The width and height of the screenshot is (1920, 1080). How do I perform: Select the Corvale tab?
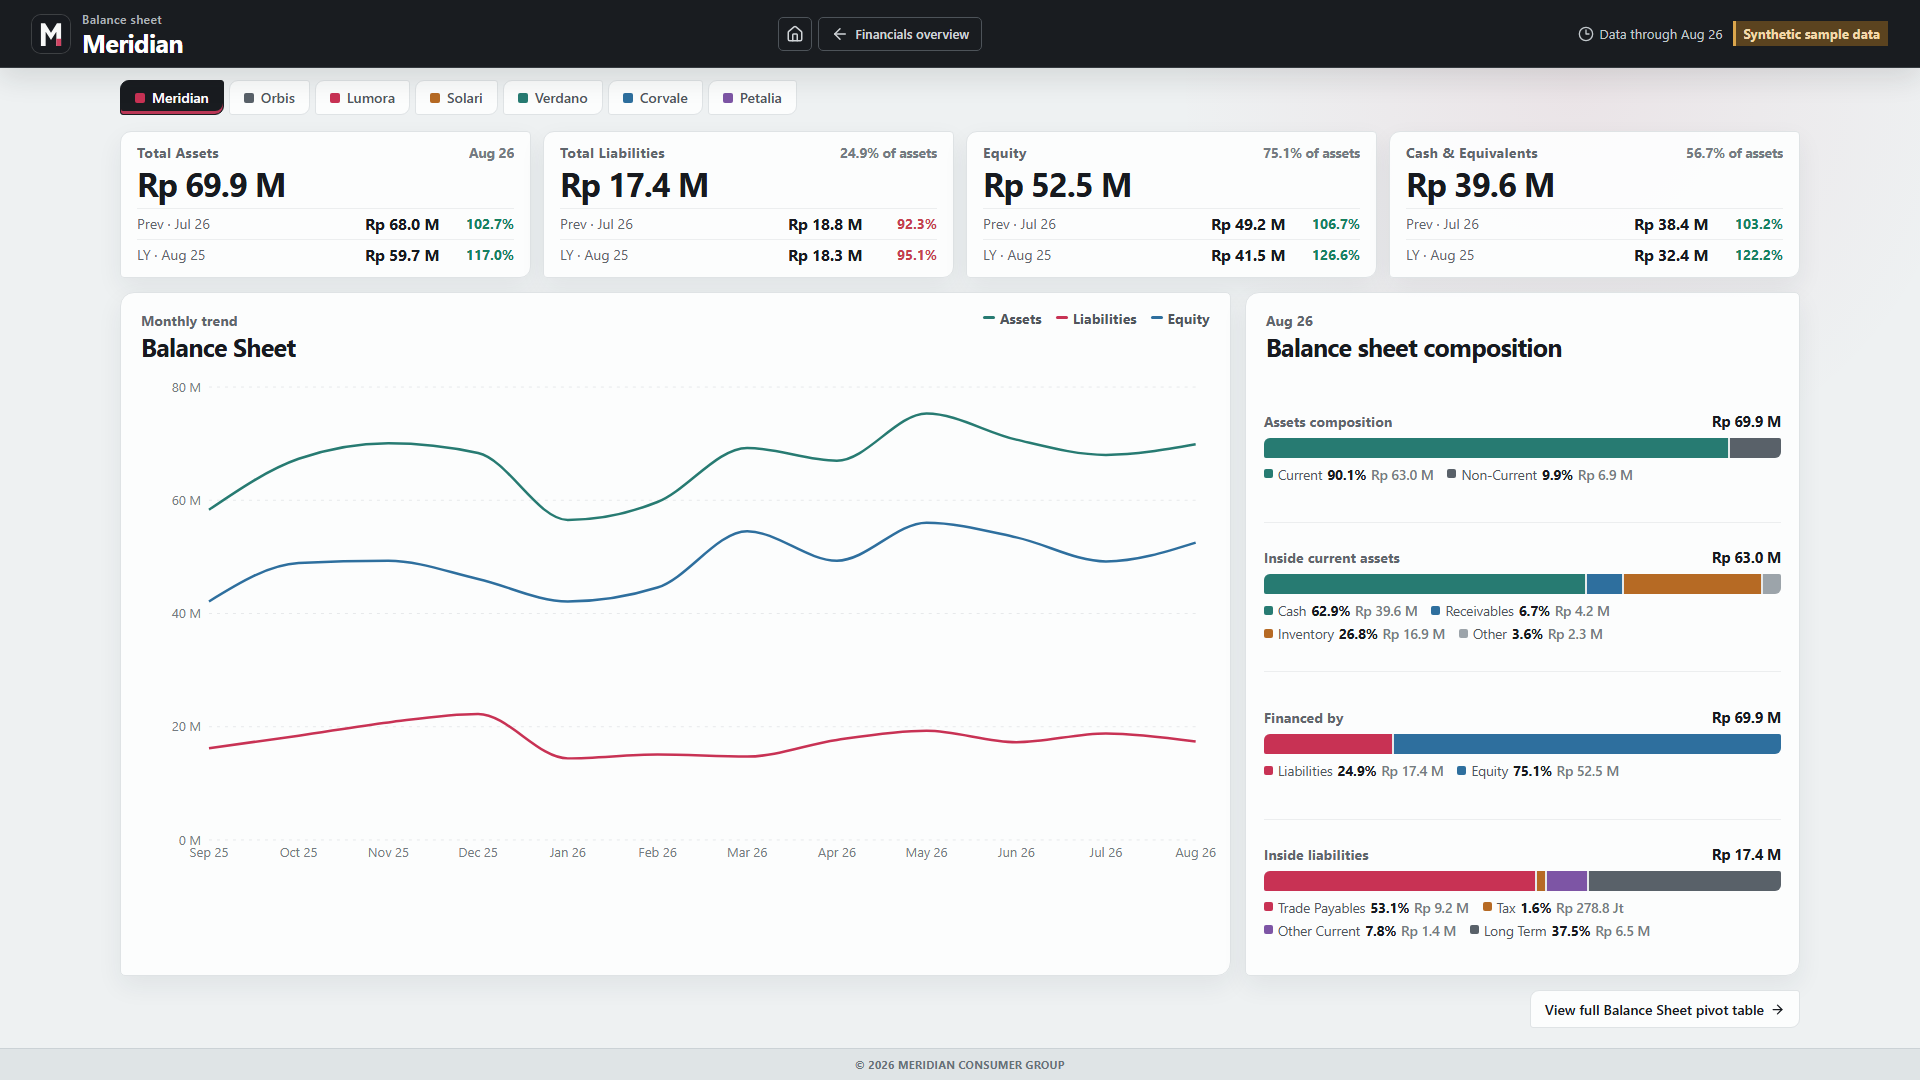[655, 98]
